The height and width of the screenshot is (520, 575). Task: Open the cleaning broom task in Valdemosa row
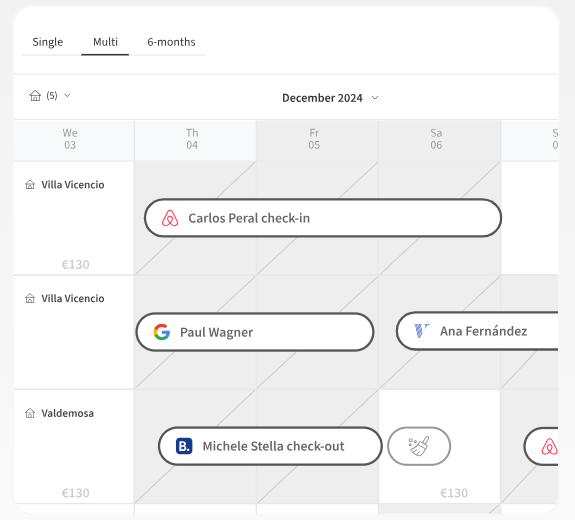coord(419,446)
